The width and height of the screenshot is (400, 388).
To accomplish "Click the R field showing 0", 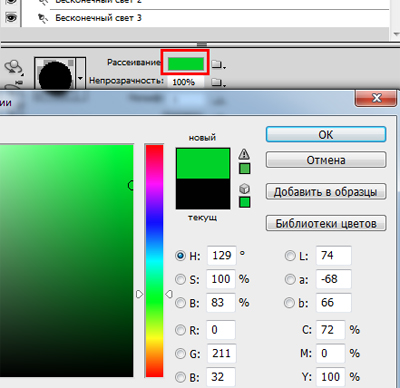I will [221, 330].
